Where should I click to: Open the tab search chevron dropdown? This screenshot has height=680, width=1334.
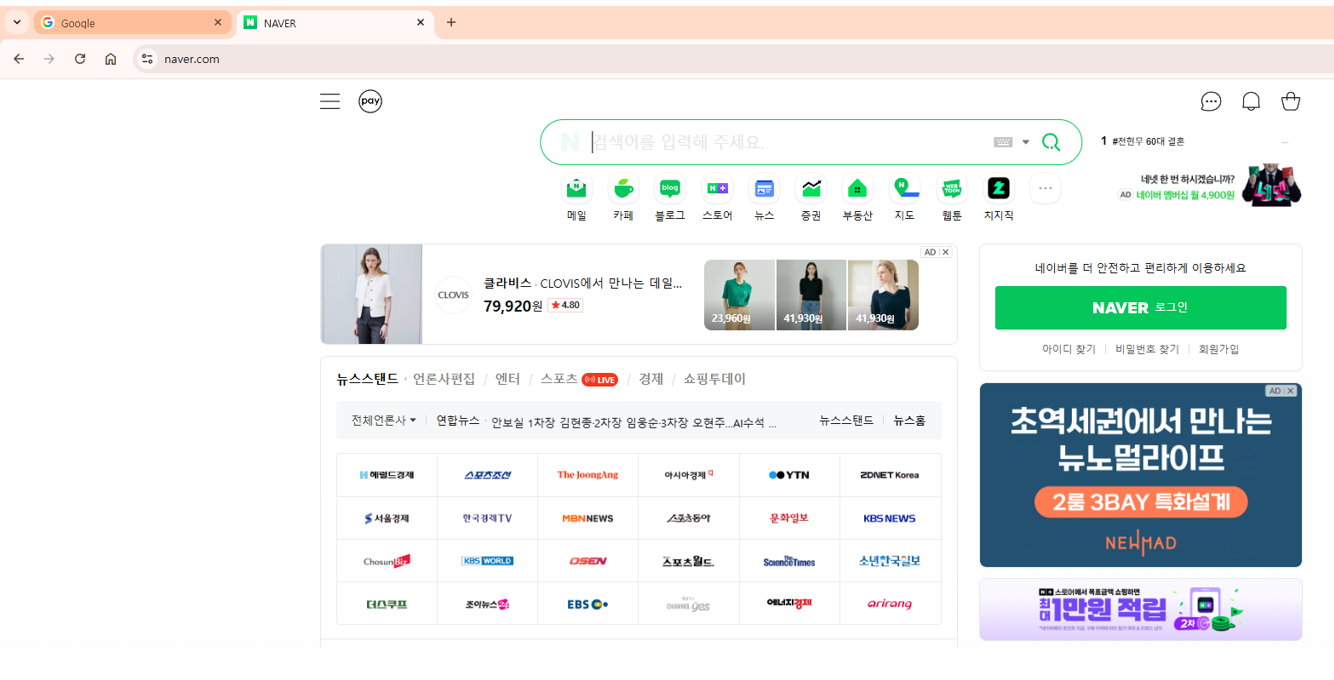click(x=17, y=22)
